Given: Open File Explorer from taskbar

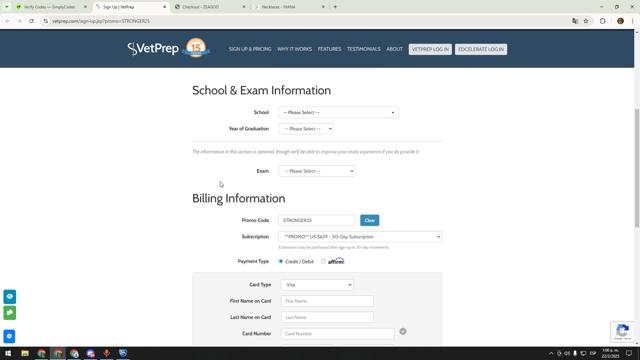Looking at the screenshot, I should point(25,353).
